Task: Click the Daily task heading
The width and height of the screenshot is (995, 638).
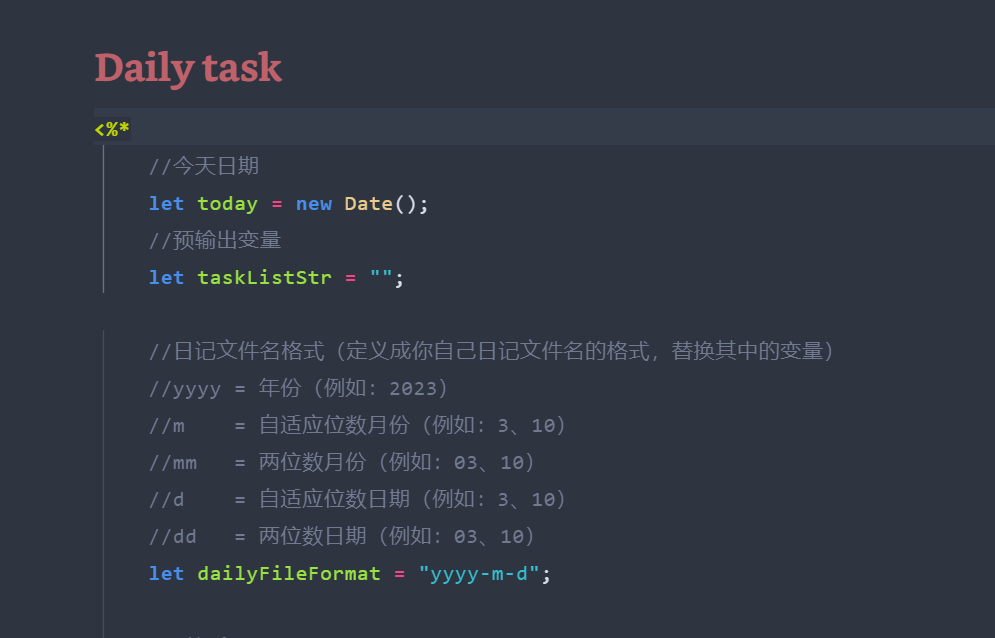Action: point(188,68)
